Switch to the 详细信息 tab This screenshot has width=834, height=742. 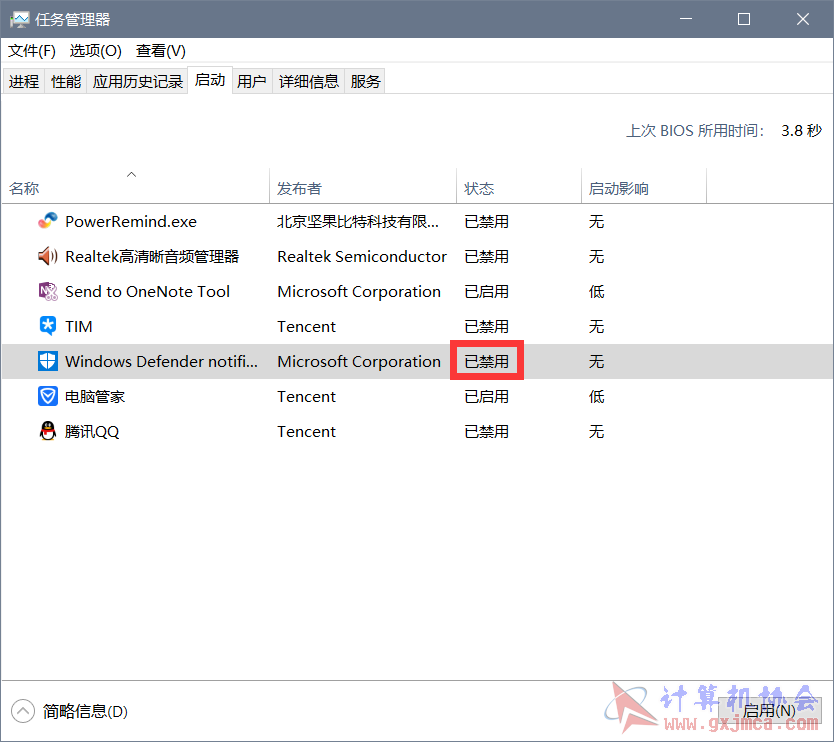pos(309,81)
